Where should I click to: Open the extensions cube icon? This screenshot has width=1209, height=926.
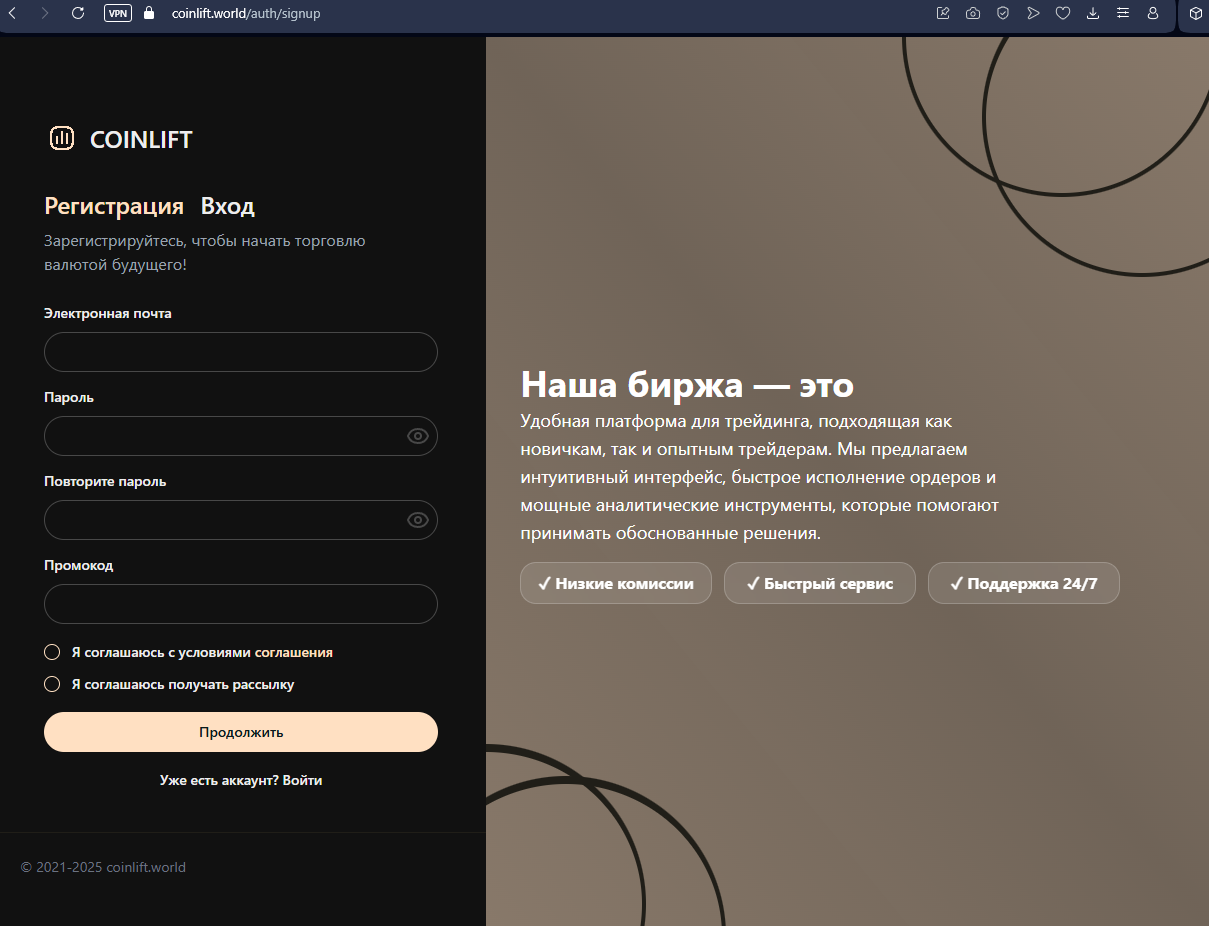point(1195,13)
